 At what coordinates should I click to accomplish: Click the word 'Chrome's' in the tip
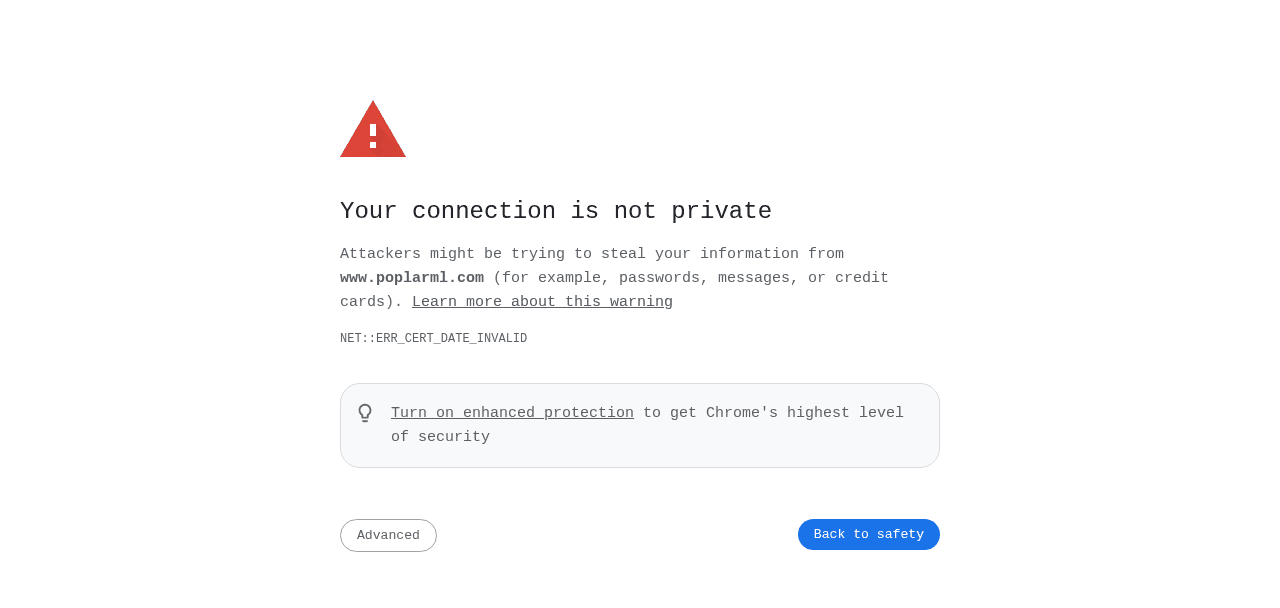(742, 413)
